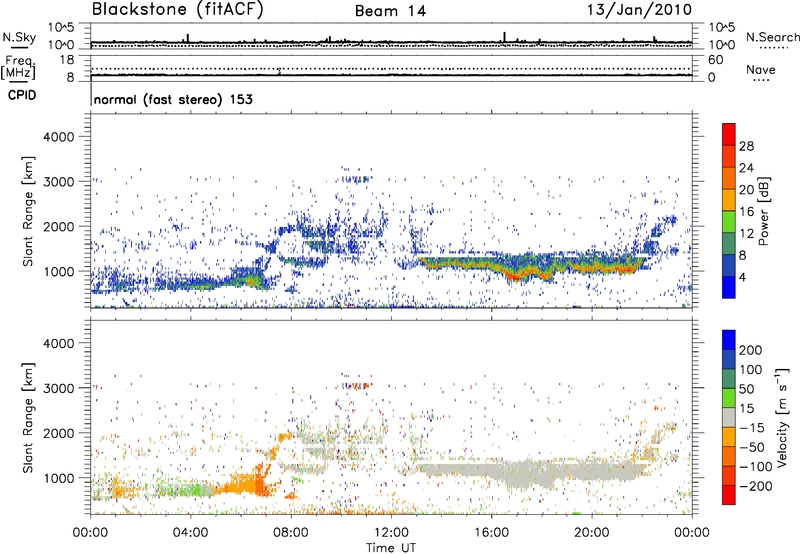The width and height of the screenshot is (800, 554).
Task: Click the 'Time UT' axis title
Action: click(391, 548)
